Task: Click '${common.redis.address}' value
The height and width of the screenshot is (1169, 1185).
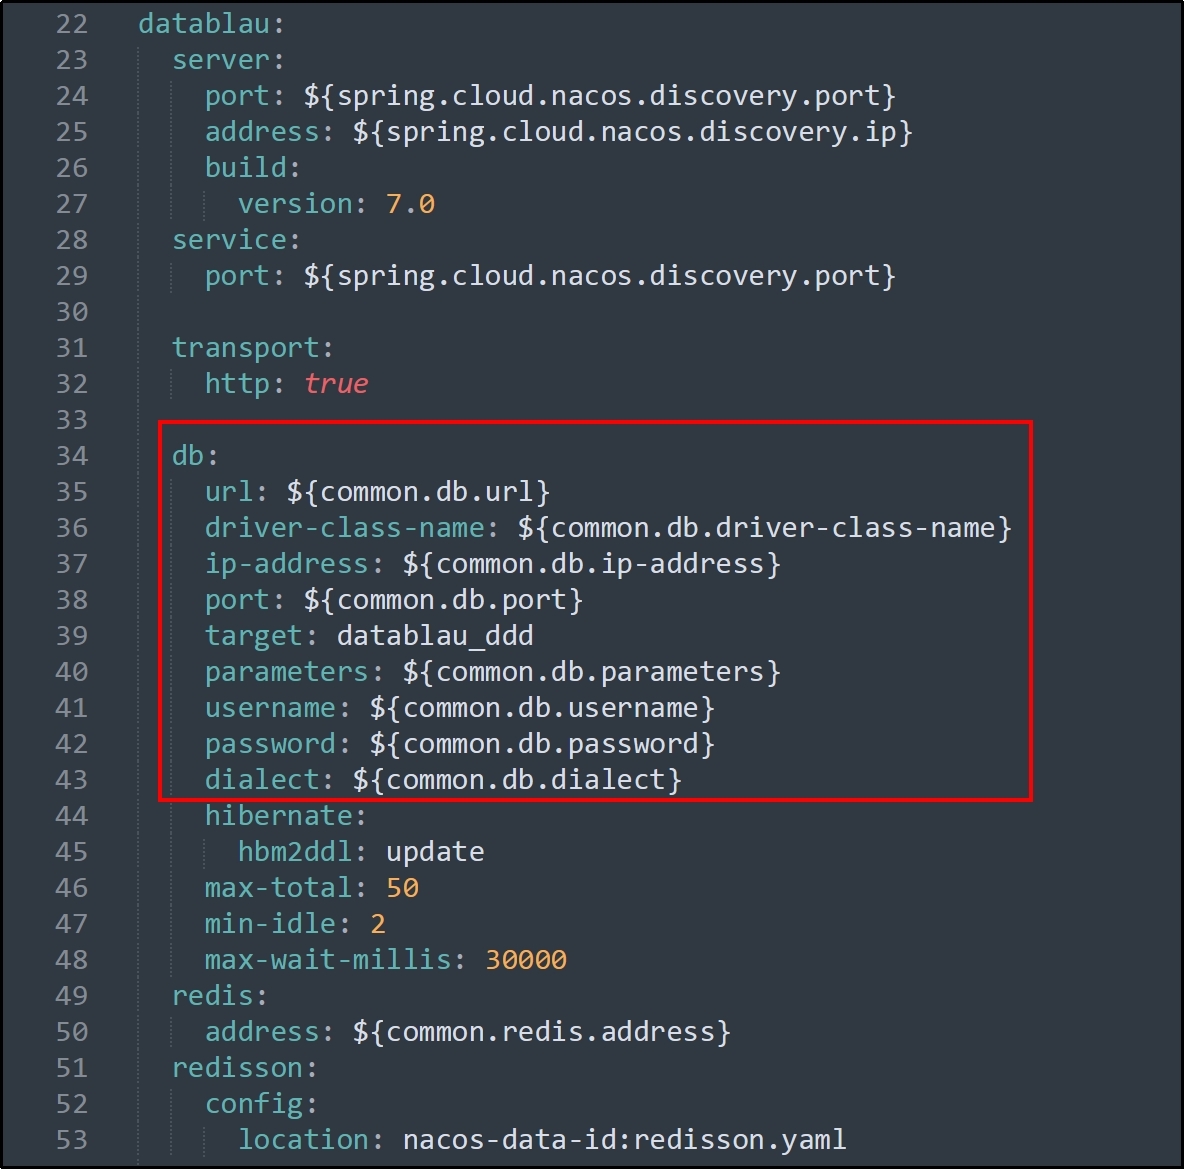Action: [x=542, y=1033]
